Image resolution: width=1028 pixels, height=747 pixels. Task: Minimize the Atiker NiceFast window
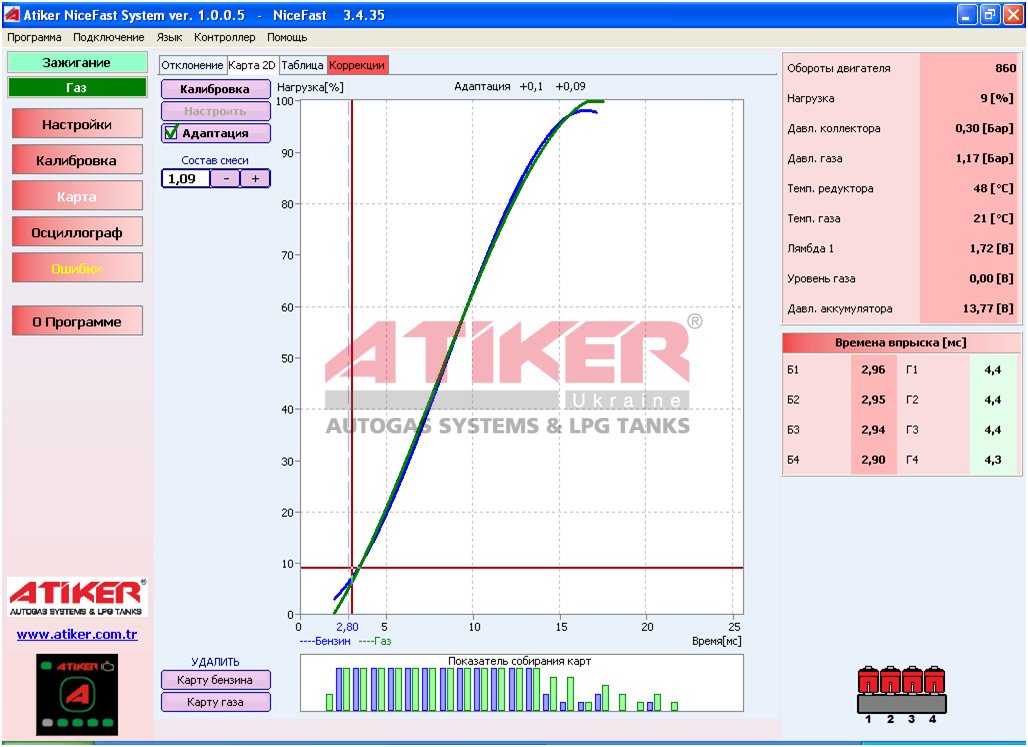pyautogui.click(x=967, y=14)
